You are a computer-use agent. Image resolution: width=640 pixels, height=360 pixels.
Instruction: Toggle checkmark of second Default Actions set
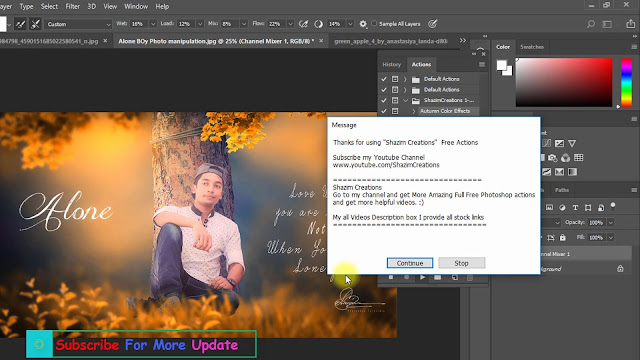[x=384, y=89]
